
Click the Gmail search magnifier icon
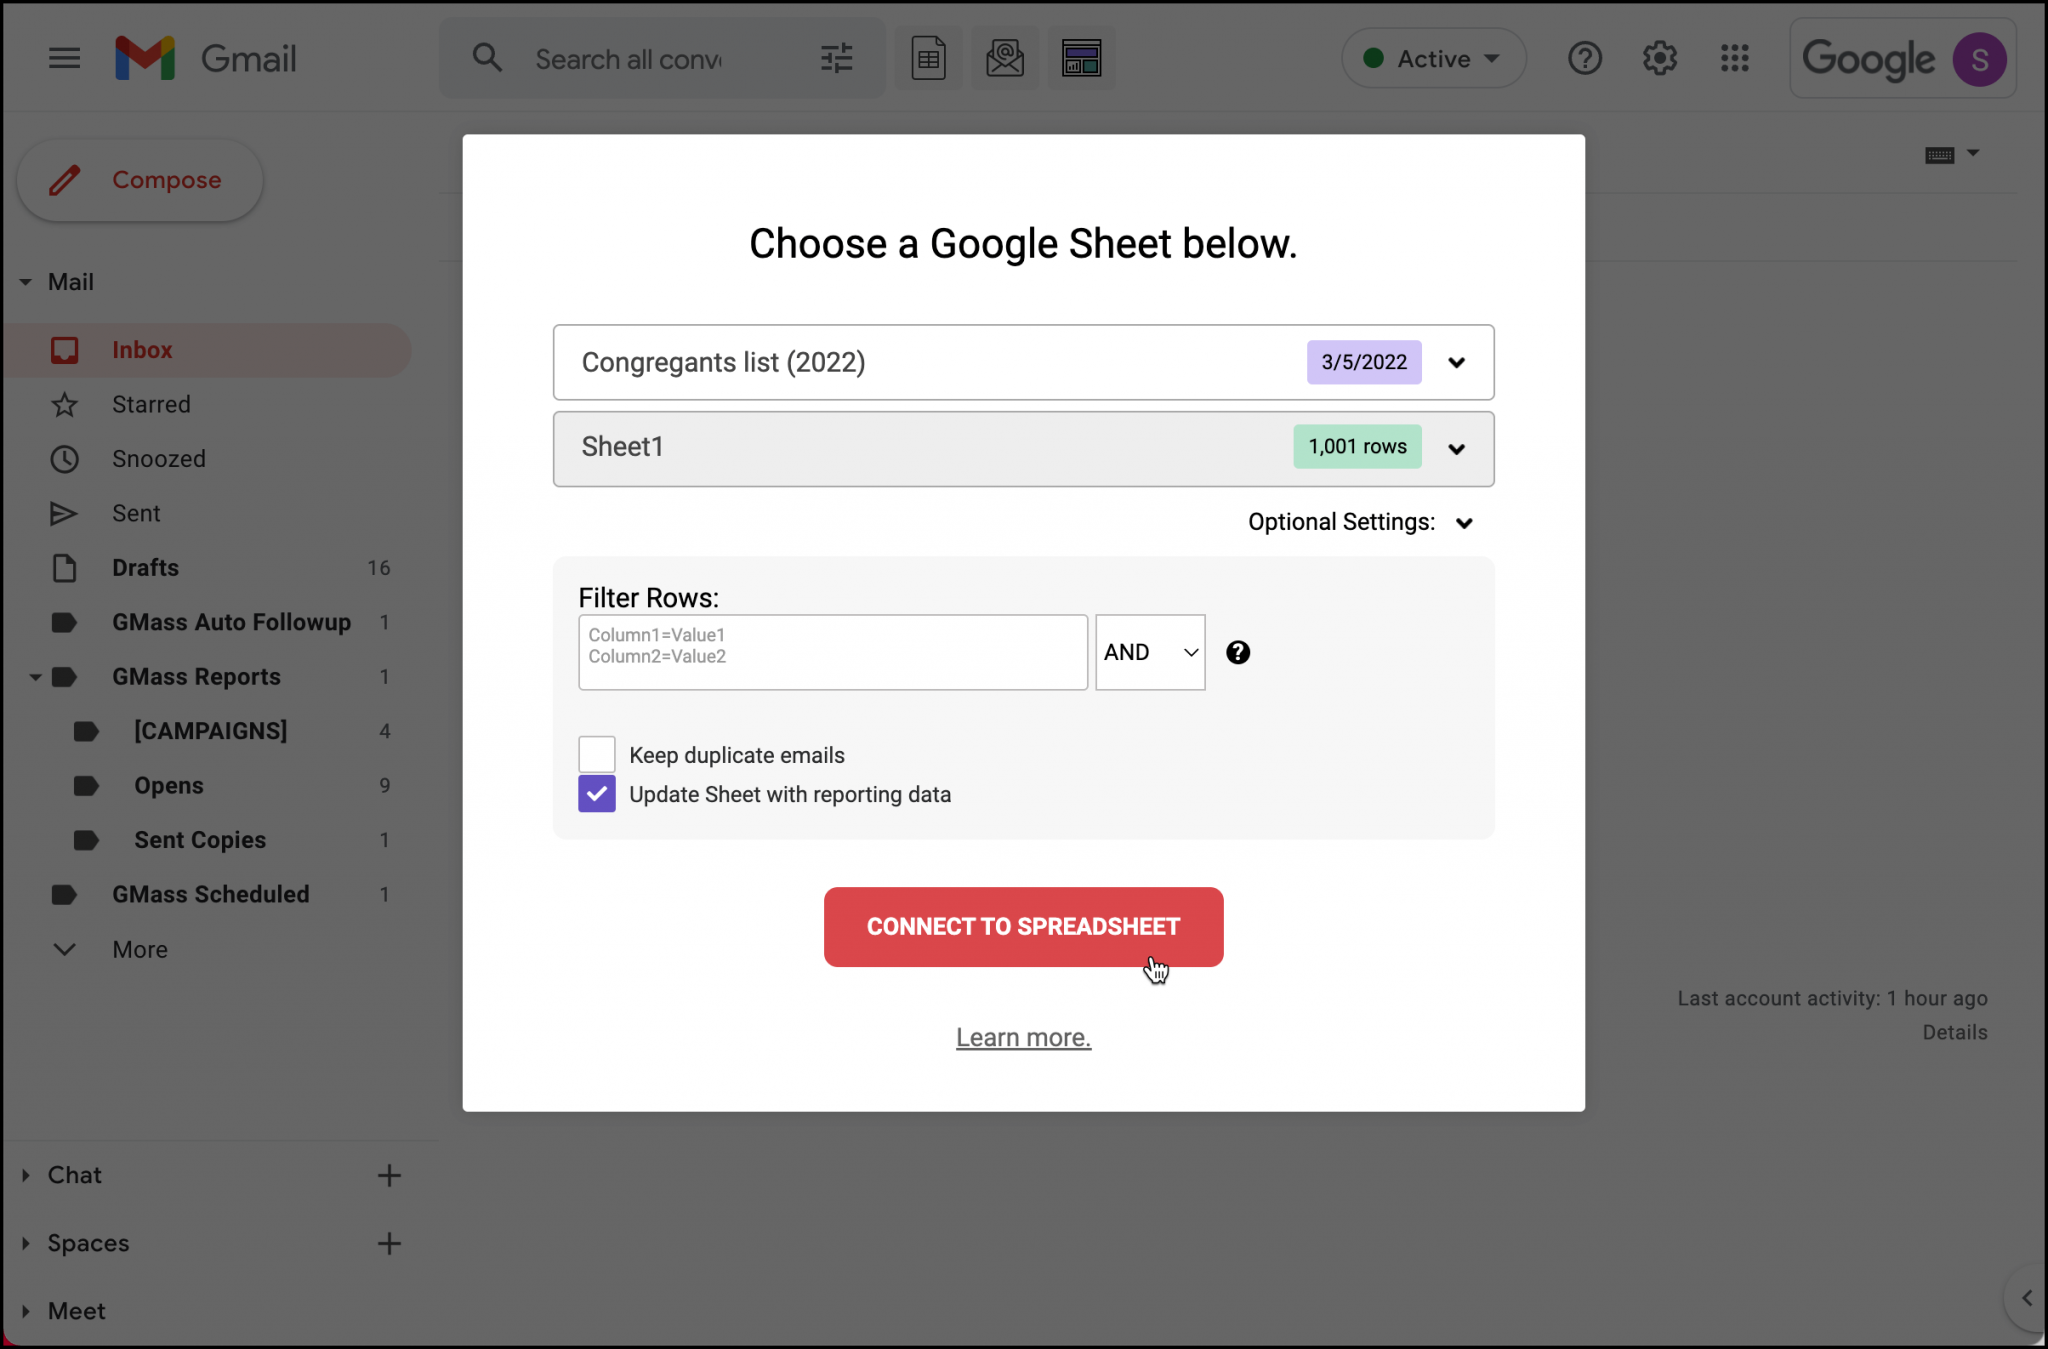point(487,58)
